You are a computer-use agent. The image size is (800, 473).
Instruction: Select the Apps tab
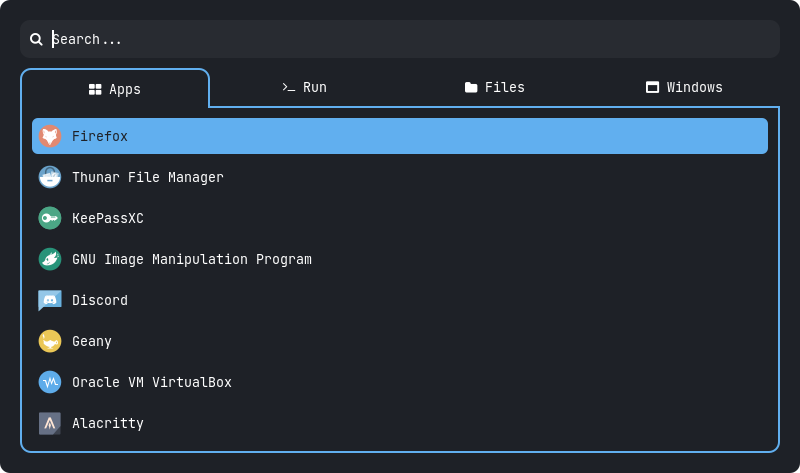click(x=115, y=89)
